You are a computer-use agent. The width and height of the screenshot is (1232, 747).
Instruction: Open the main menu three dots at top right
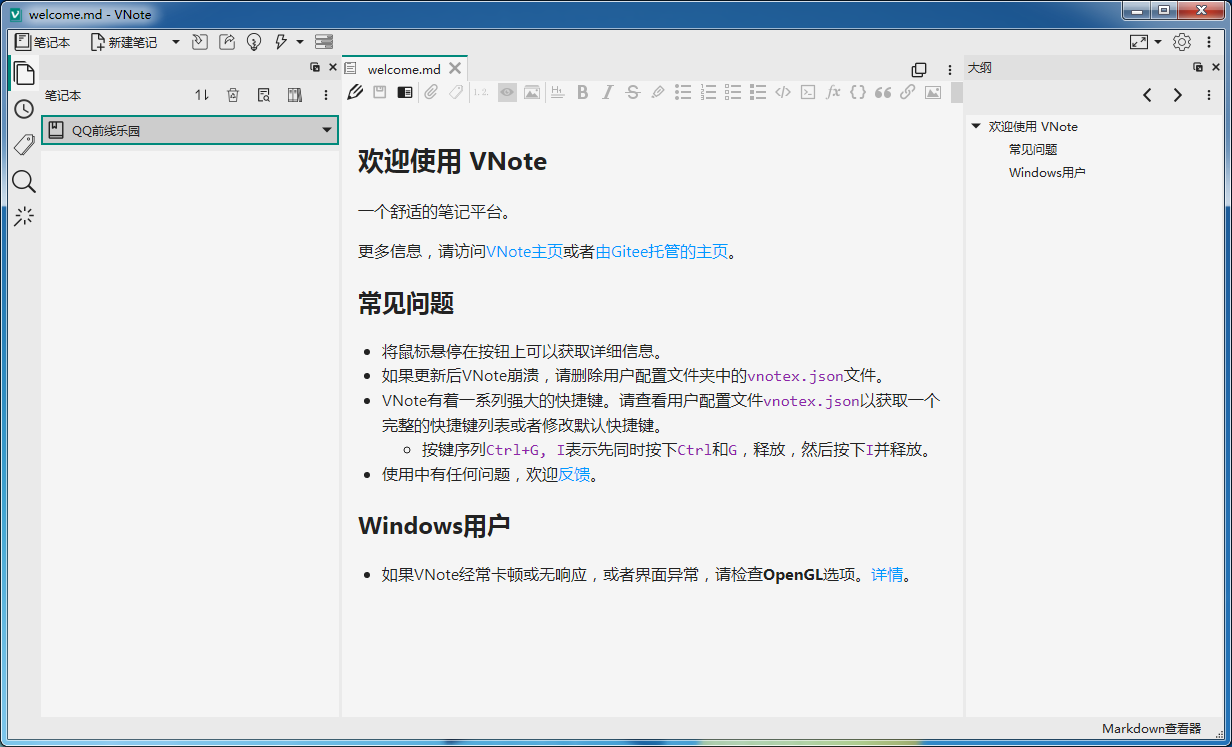(x=1209, y=42)
